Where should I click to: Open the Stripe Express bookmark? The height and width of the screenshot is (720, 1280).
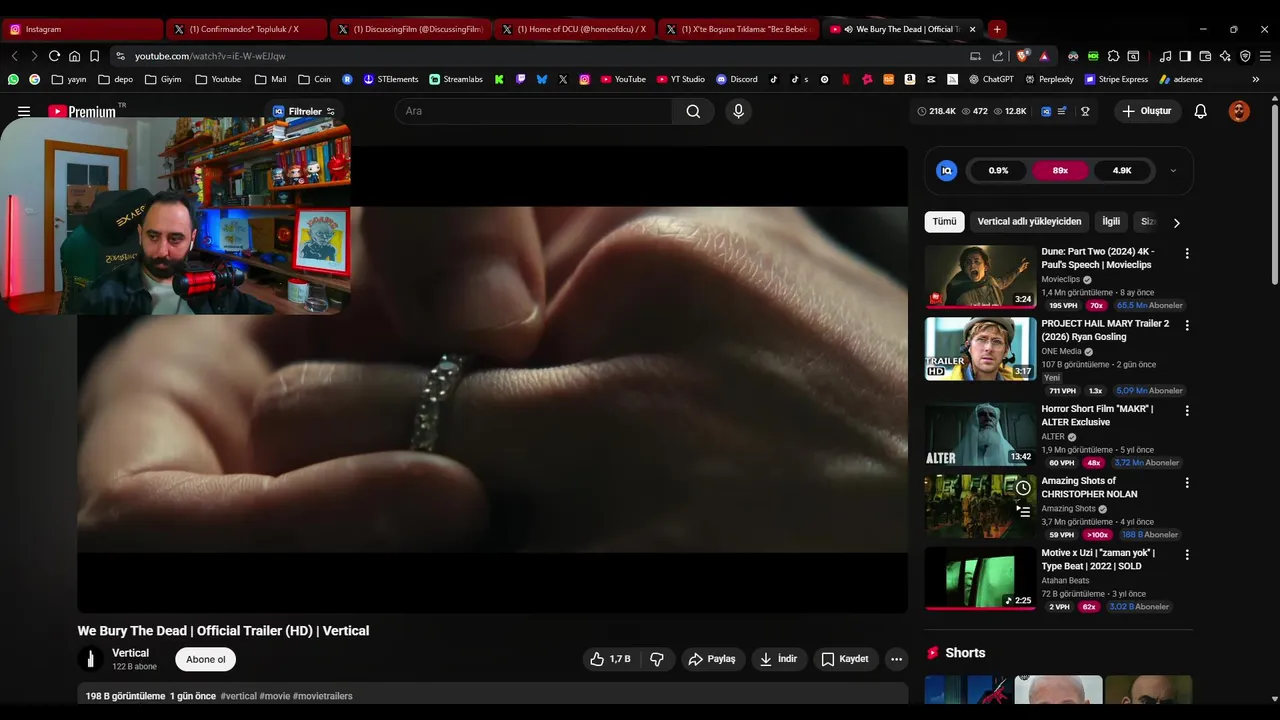click(x=1116, y=79)
